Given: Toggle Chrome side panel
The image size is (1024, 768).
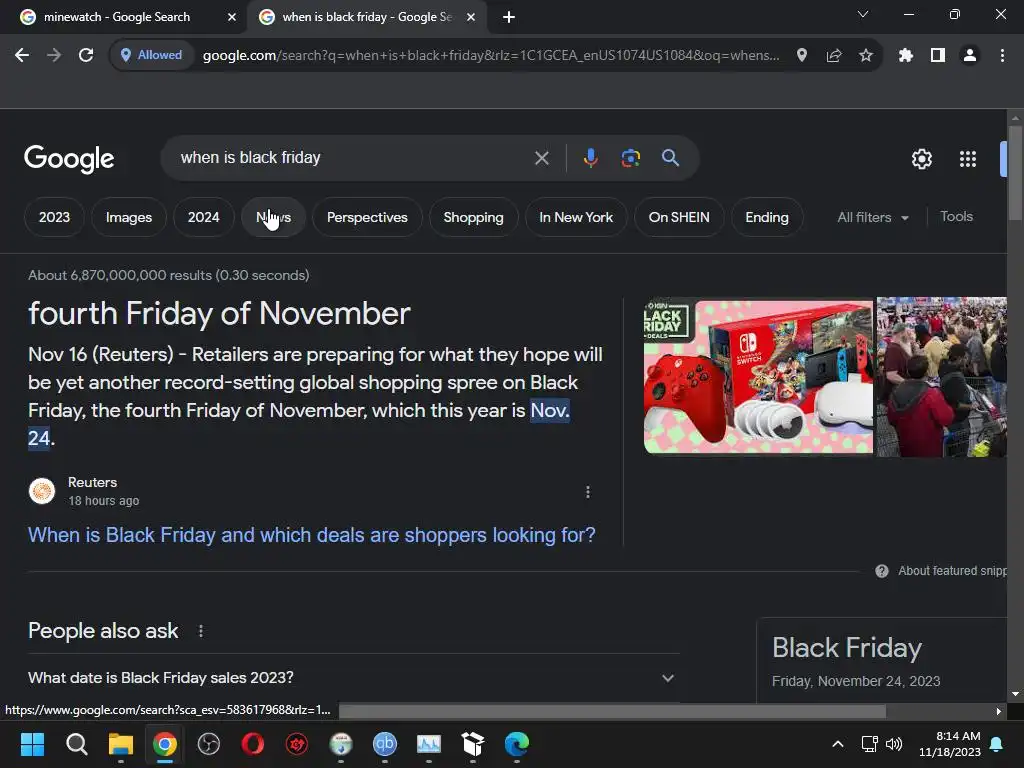Looking at the screenshot, I should (x=938, y=56).
